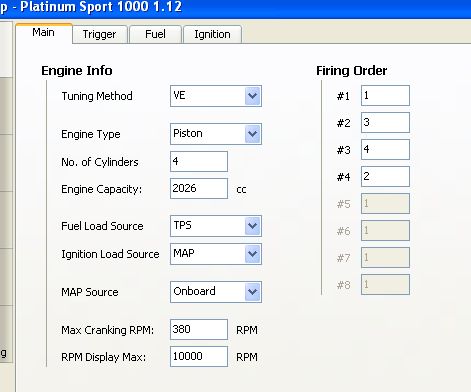Click the Ignition Load Source label
471x392 pixels.
110,254
